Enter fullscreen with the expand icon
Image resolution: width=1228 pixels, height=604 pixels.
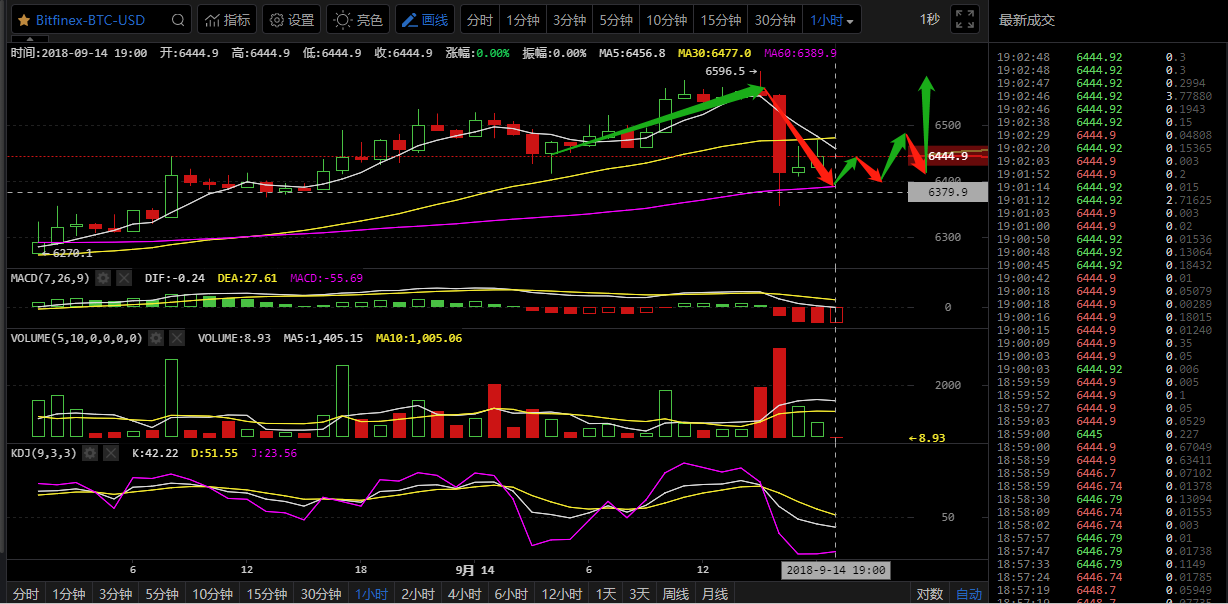pos(964,20)
